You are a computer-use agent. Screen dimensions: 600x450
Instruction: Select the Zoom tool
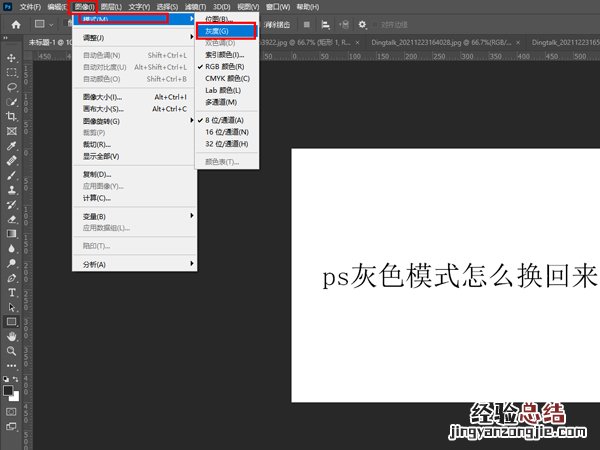tap(12, 351)
